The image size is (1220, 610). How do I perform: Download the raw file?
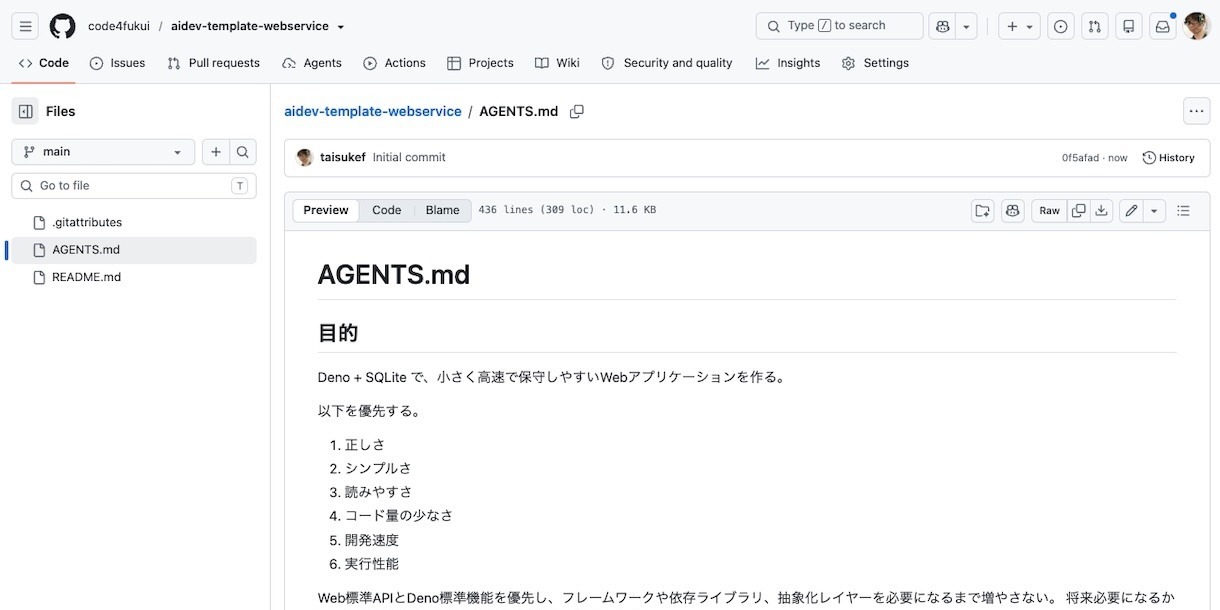pyautogui.click(x=1101, y=210)
